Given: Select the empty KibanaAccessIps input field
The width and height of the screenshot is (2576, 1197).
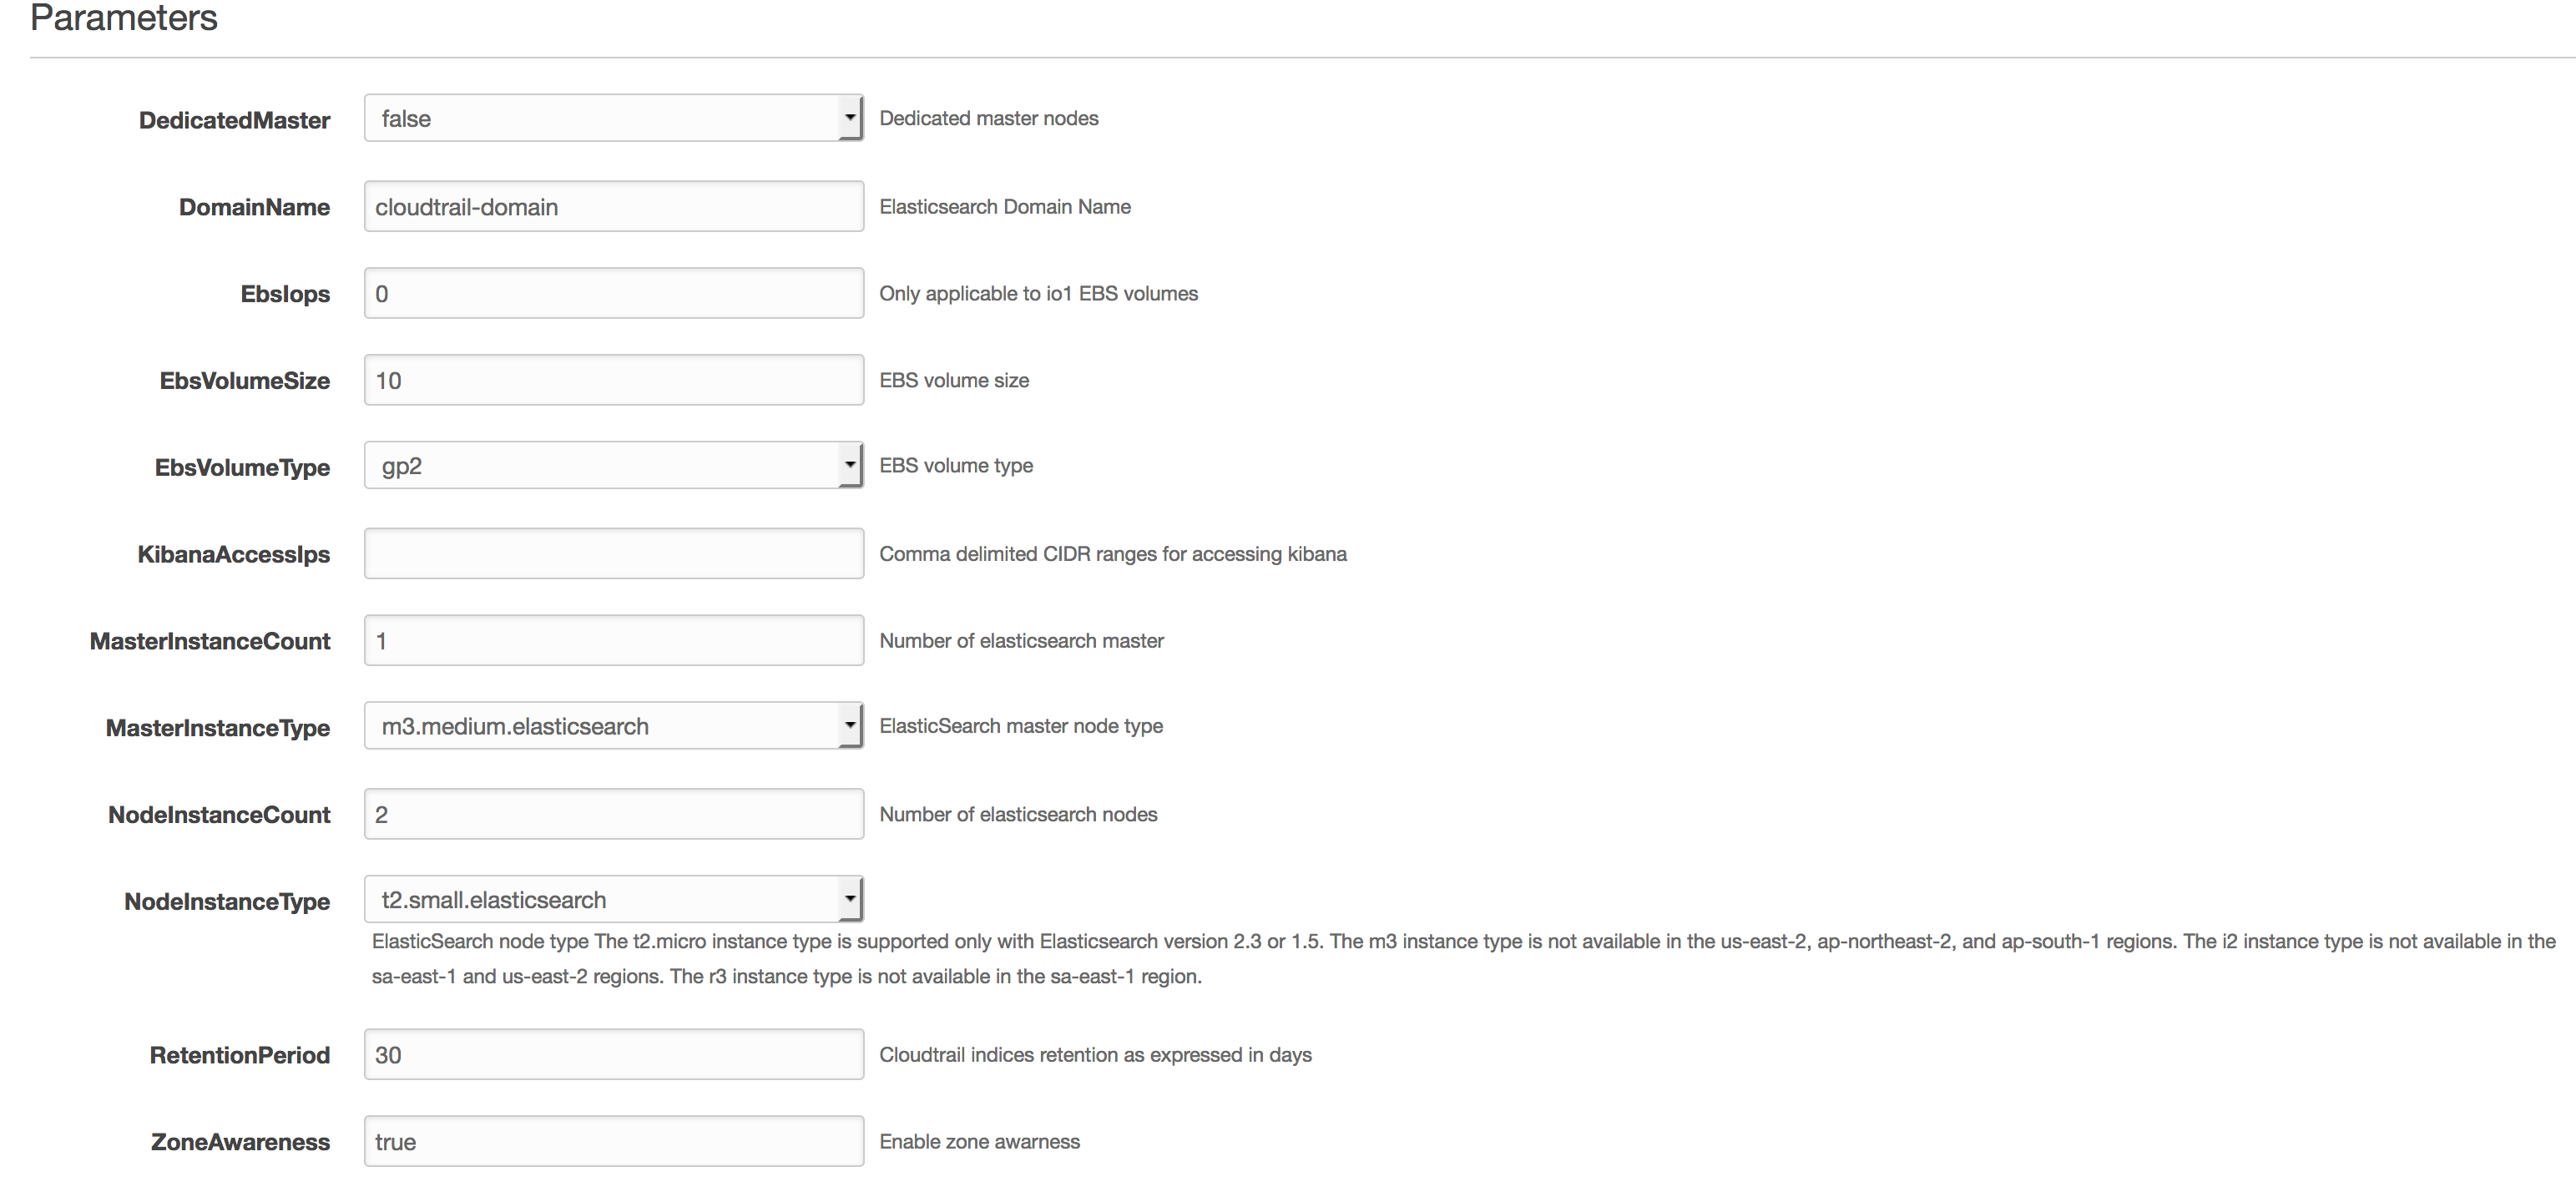Looking at the screenshot, I should [613, 554].
